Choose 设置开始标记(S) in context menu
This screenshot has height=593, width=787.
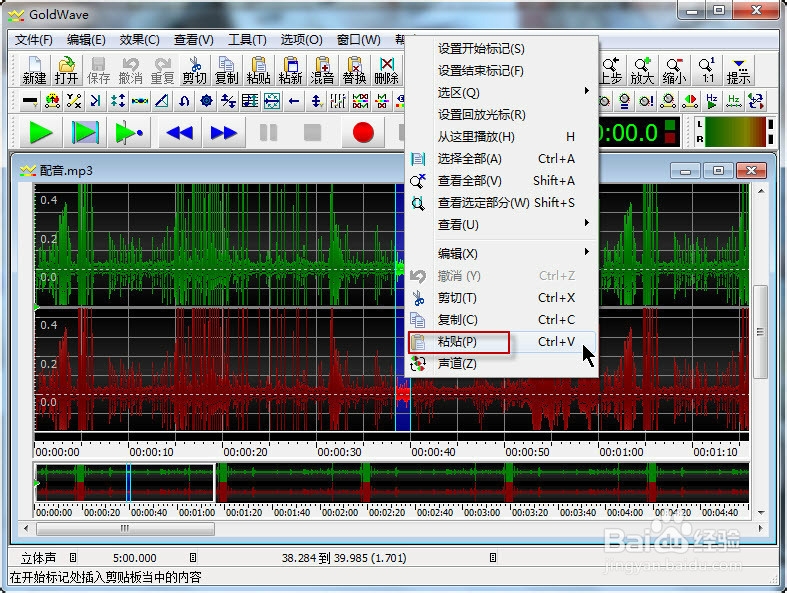(x=501, y=49)
